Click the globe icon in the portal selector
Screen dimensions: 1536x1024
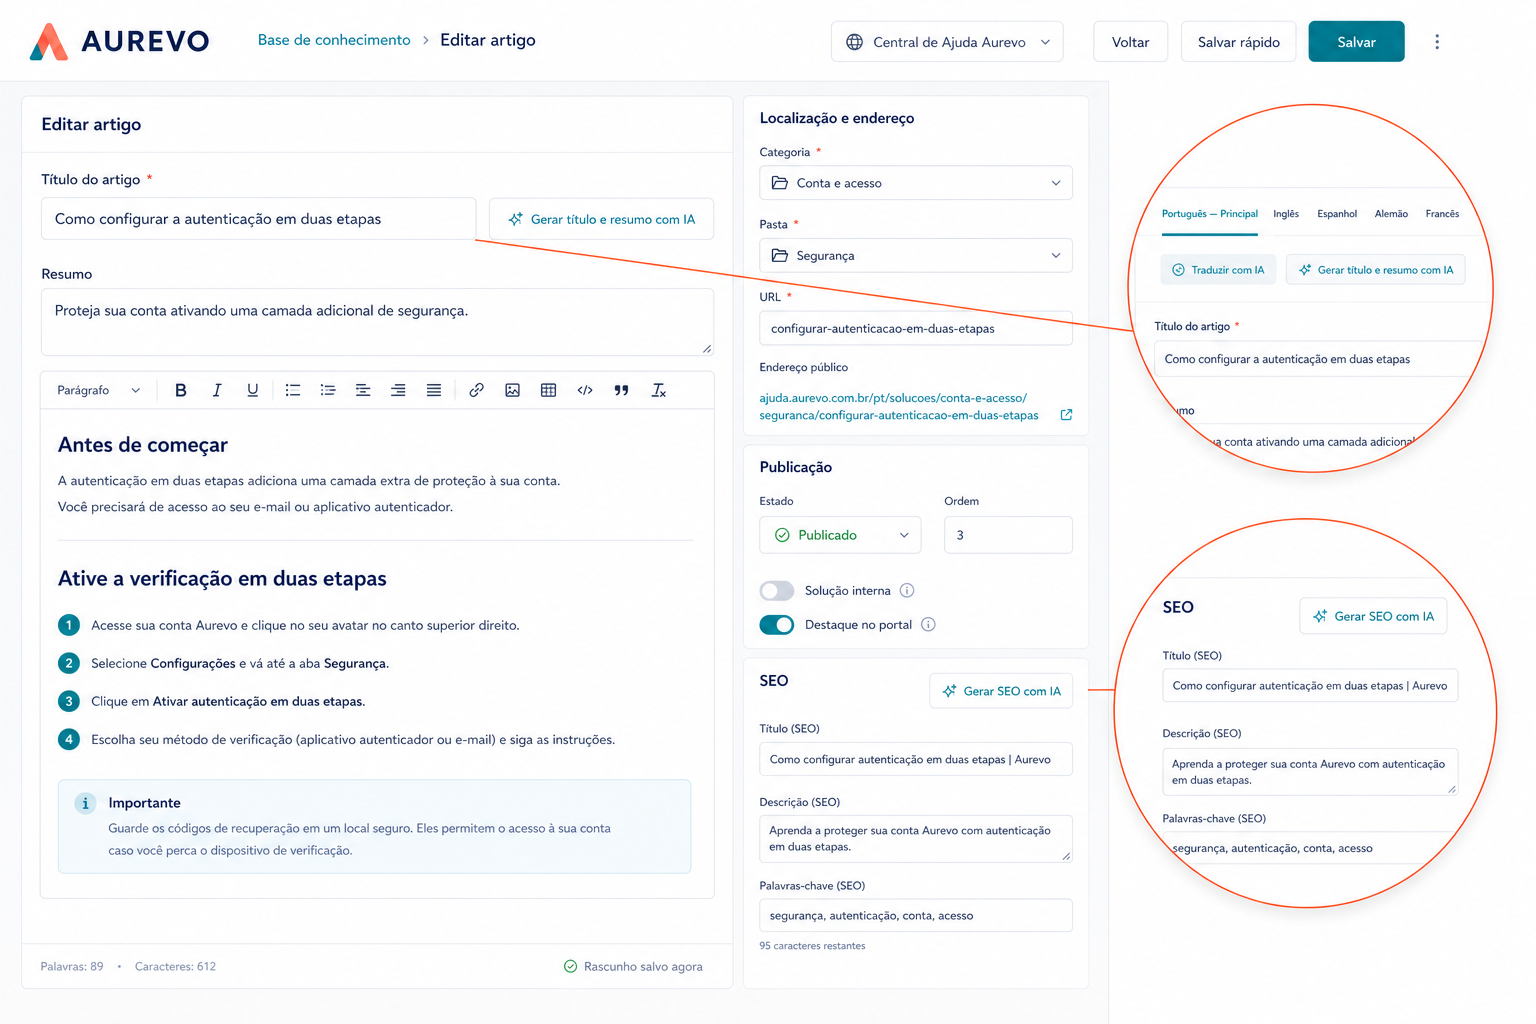point(854,42)
